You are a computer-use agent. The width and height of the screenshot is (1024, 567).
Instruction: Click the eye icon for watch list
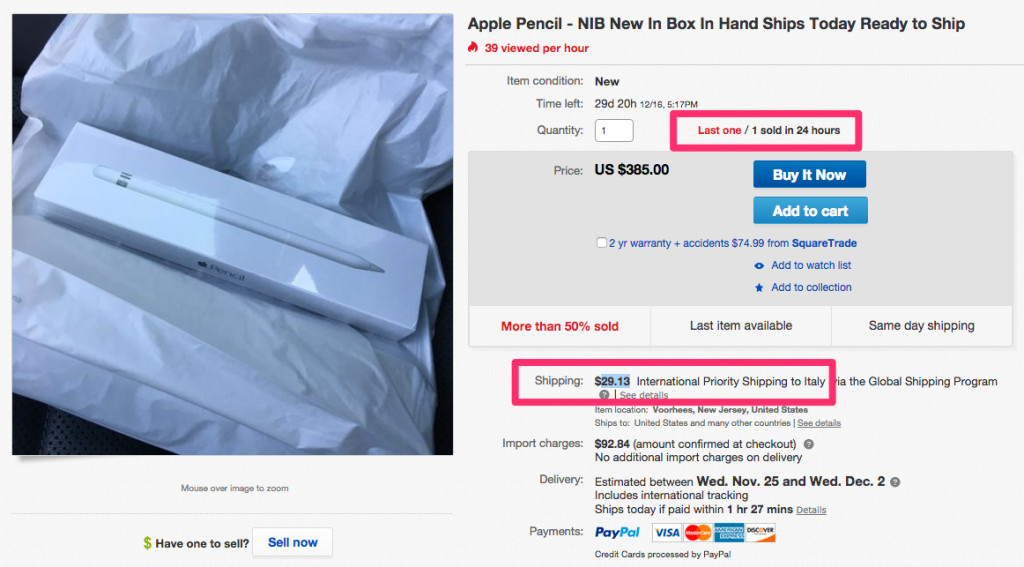[x=760, y=266]
